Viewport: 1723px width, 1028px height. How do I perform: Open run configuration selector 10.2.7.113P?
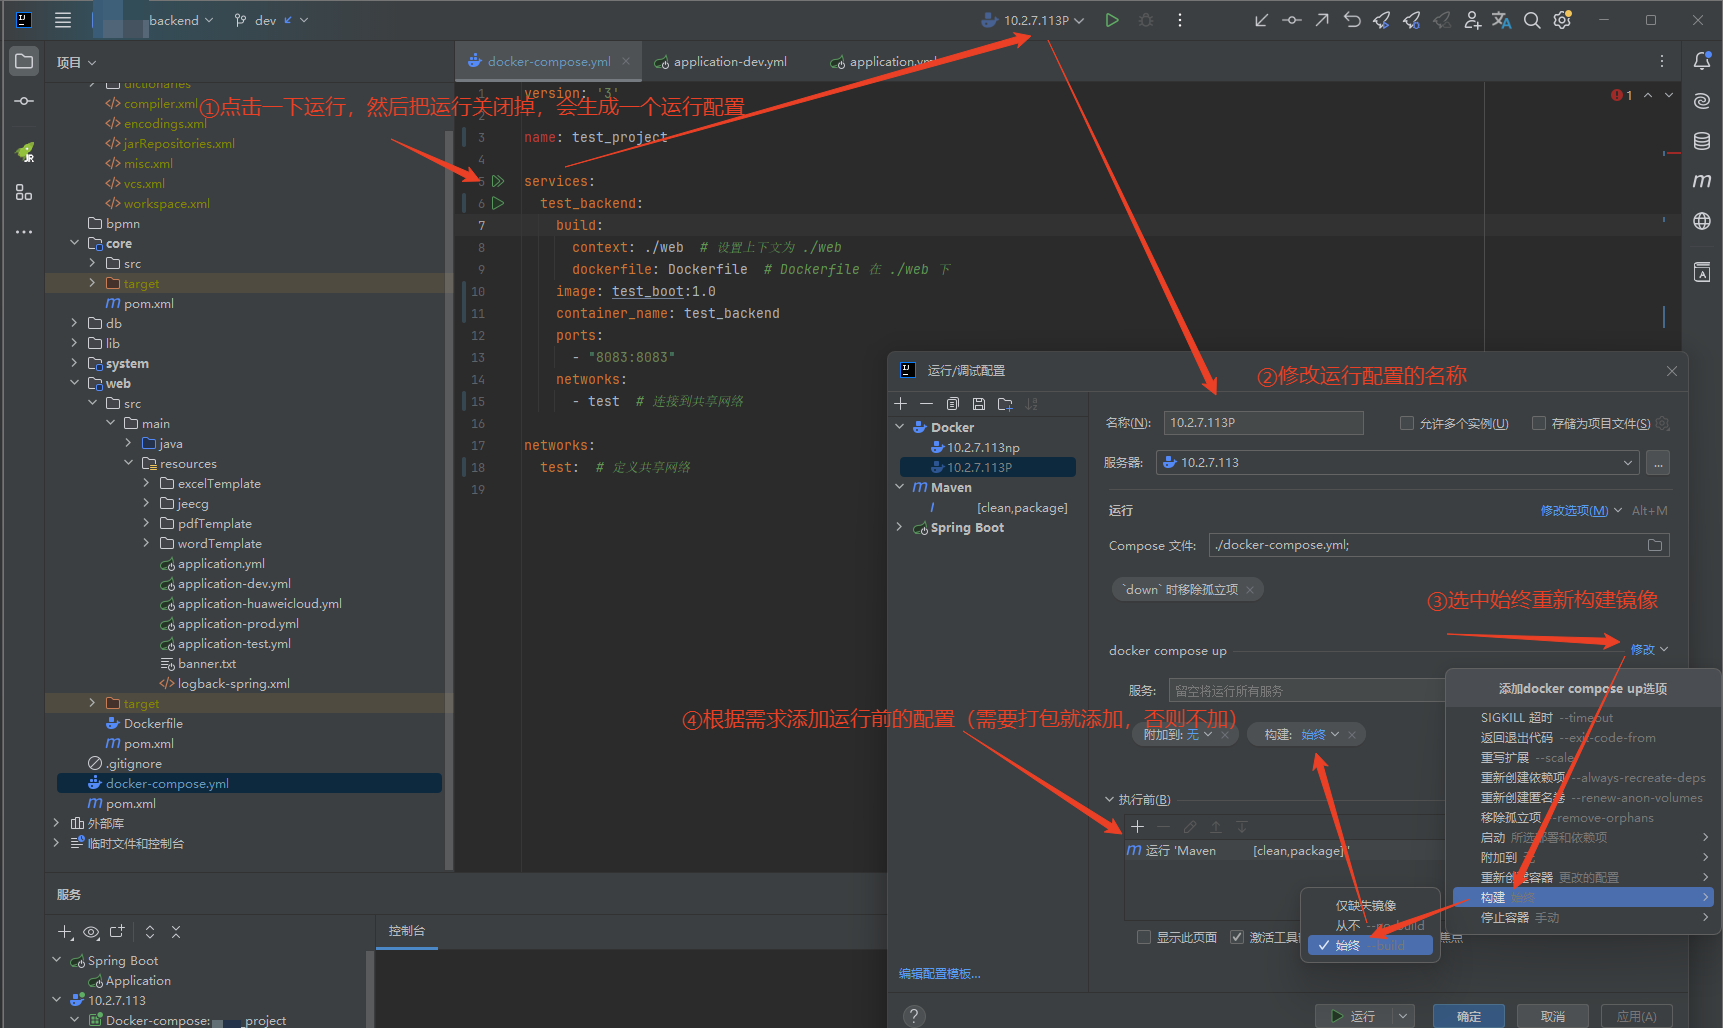click(1035, 20)
